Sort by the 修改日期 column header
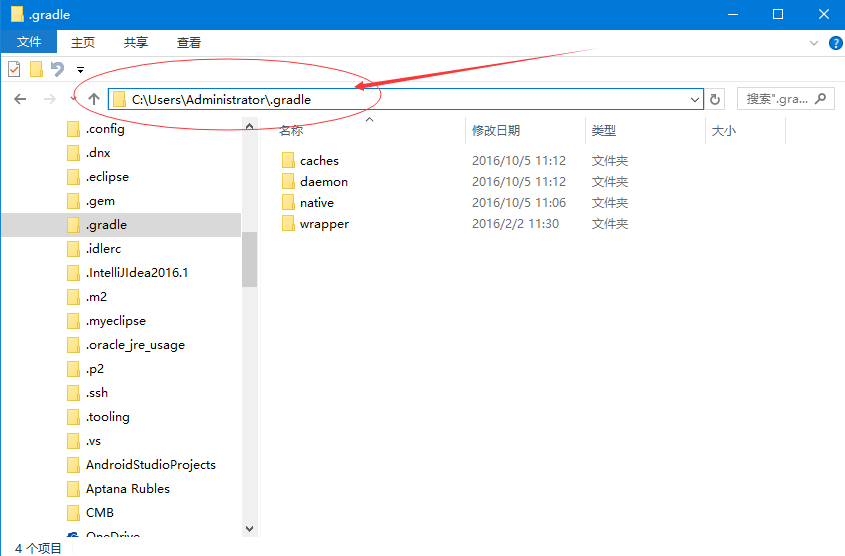845x556 pixels. (x=496, y=130)
